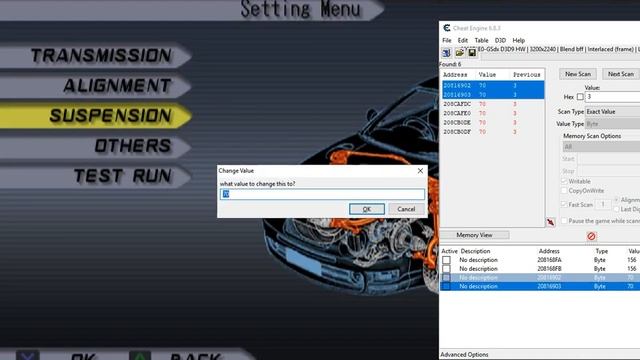Click Cancel in Change Value dialog
Viewport: 640px width, 360px height.
406,209
